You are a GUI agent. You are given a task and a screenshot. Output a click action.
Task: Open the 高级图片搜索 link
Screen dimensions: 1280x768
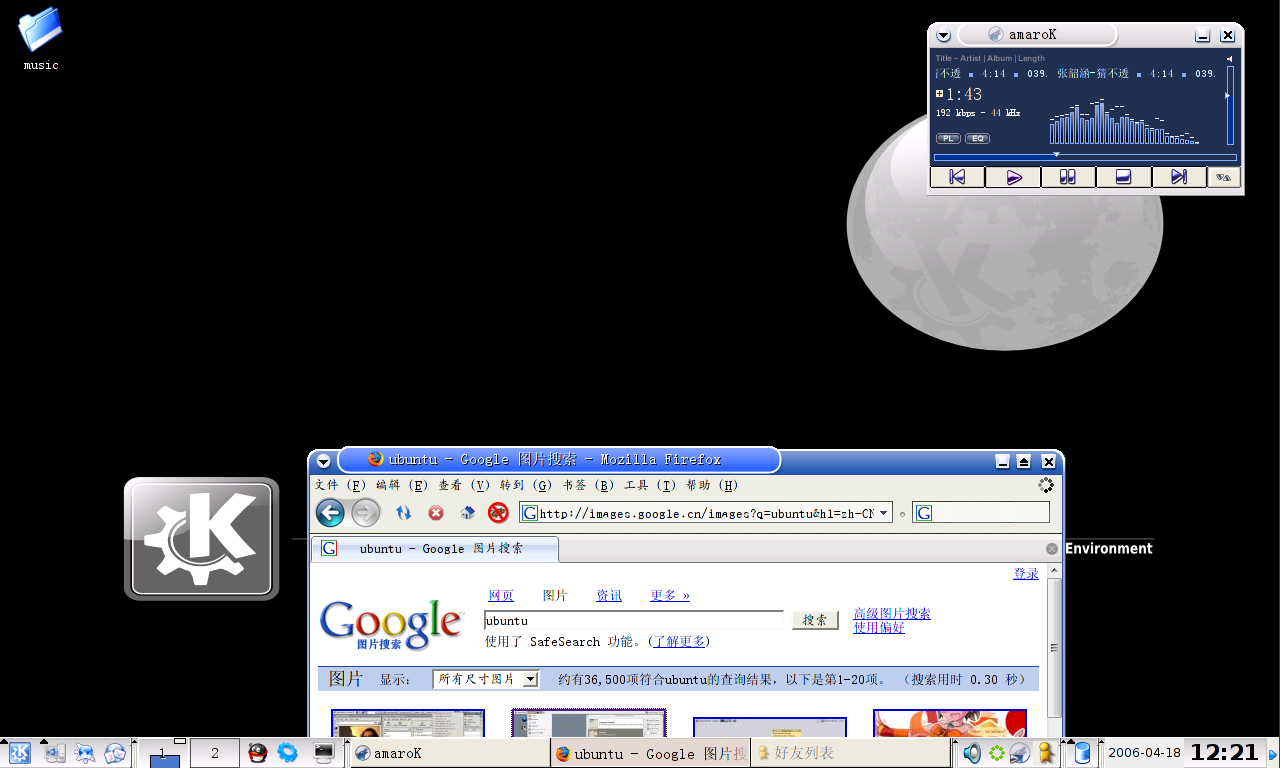892,614
